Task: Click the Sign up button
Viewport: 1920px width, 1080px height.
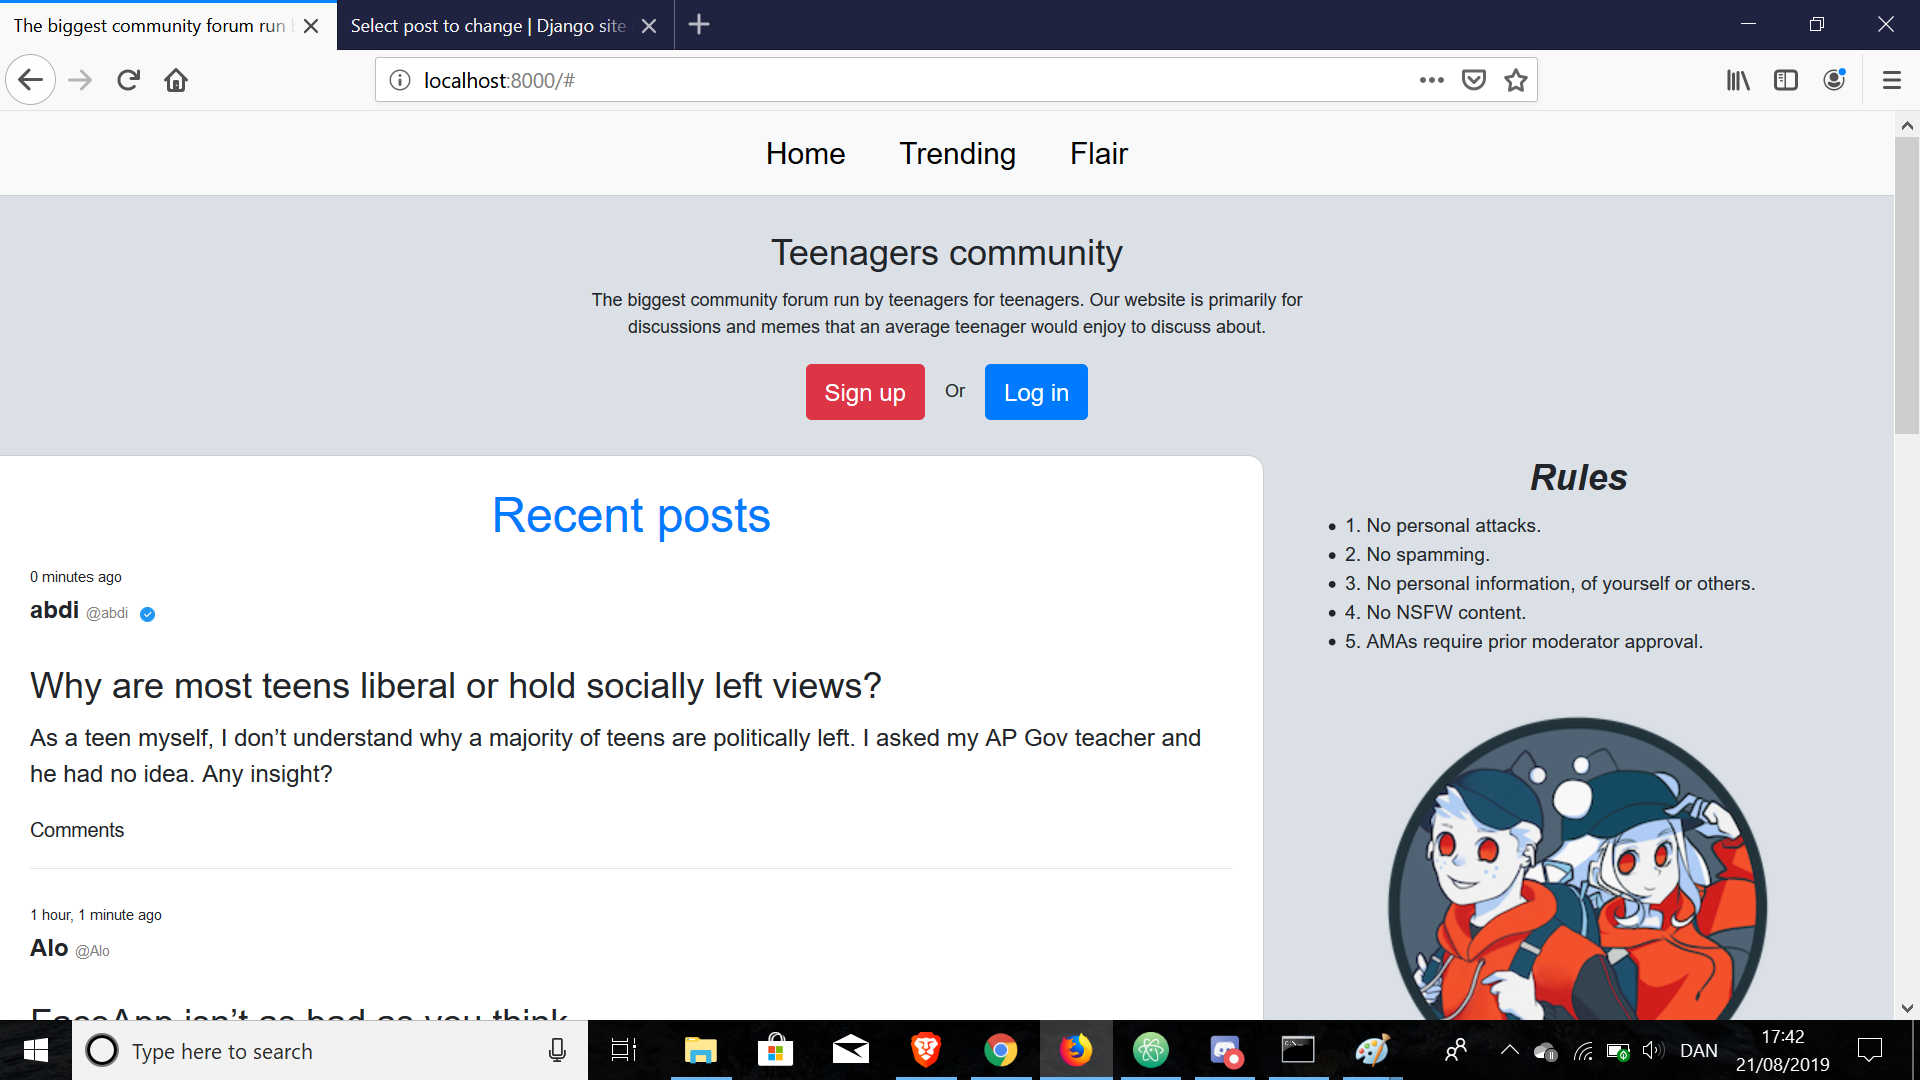Action: tap(864, 391)
